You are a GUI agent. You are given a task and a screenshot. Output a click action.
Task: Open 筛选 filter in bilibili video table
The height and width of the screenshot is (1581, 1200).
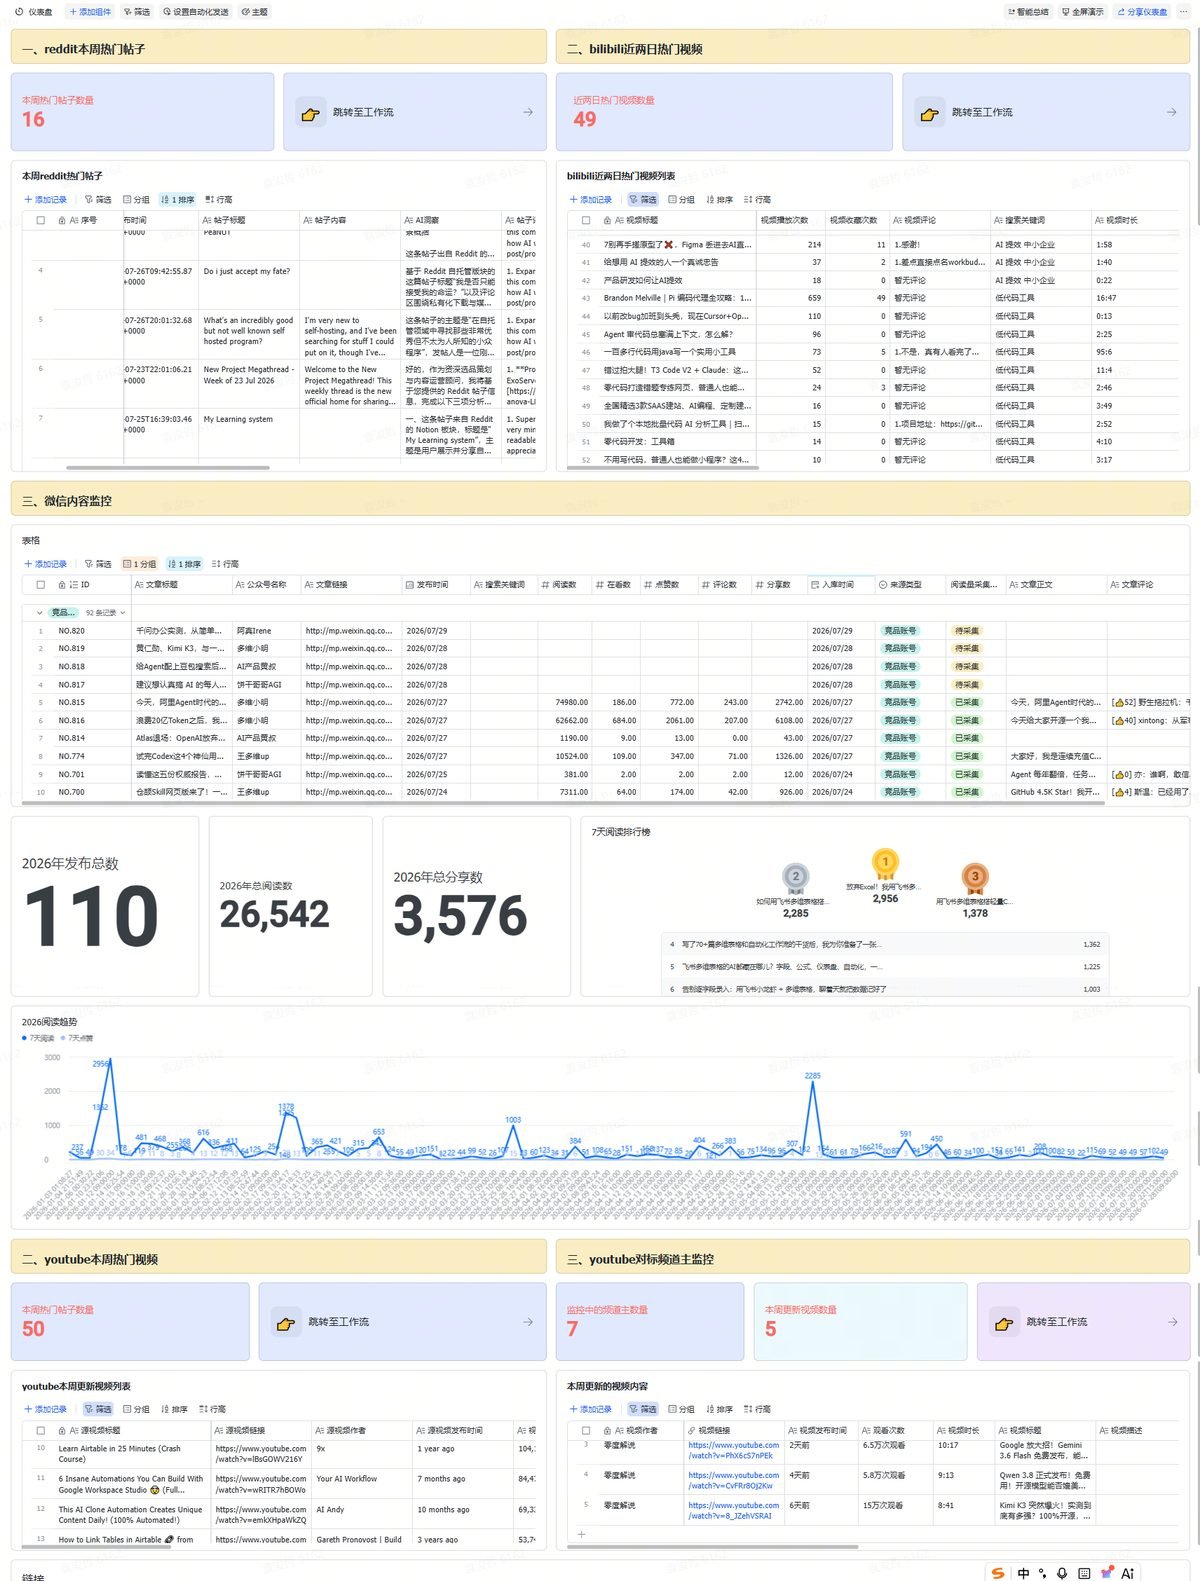[644, 199]
